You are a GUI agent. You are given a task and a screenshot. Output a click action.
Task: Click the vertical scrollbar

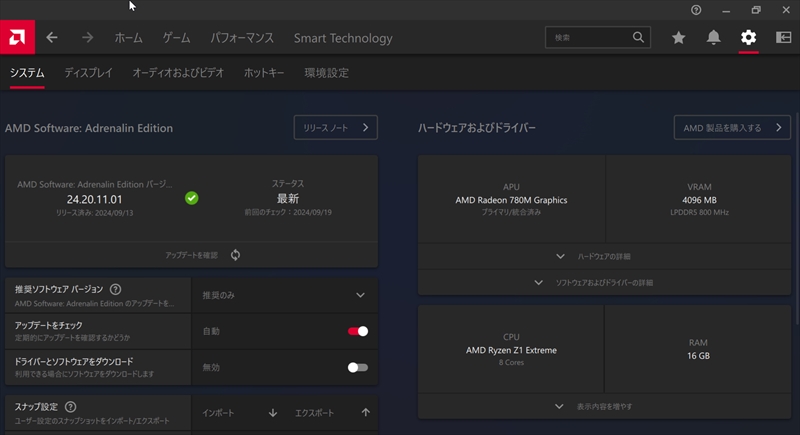click(797, 219)
